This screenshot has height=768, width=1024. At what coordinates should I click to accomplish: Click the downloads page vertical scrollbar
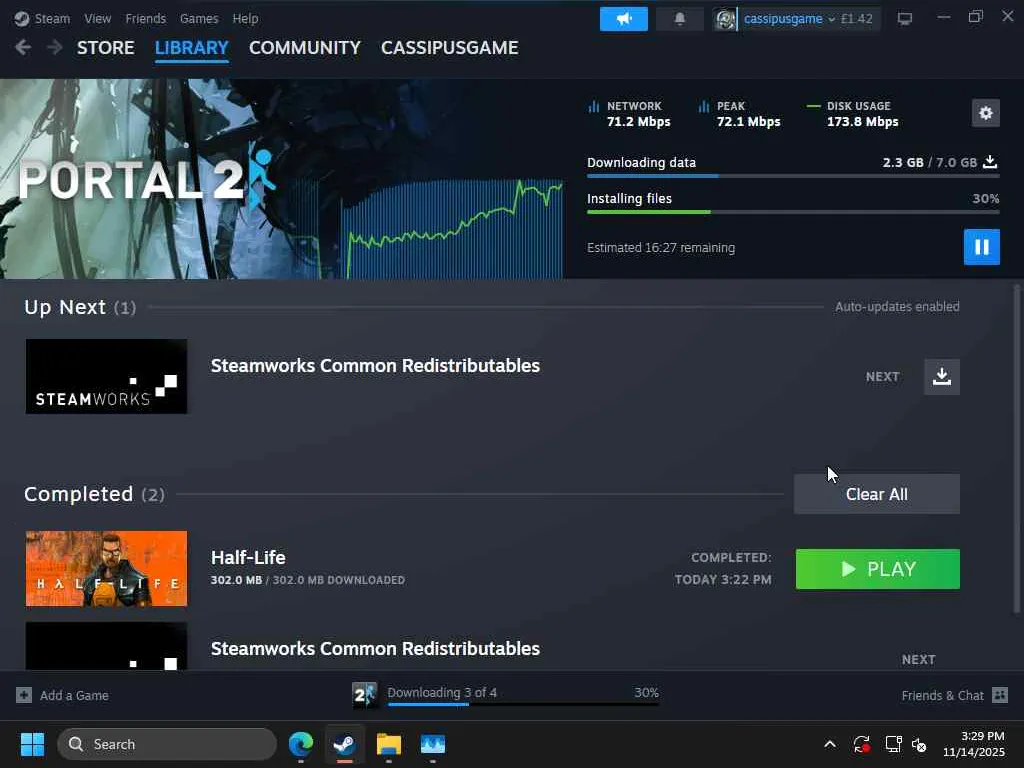pyautogui.click(x=1017, y=448)
